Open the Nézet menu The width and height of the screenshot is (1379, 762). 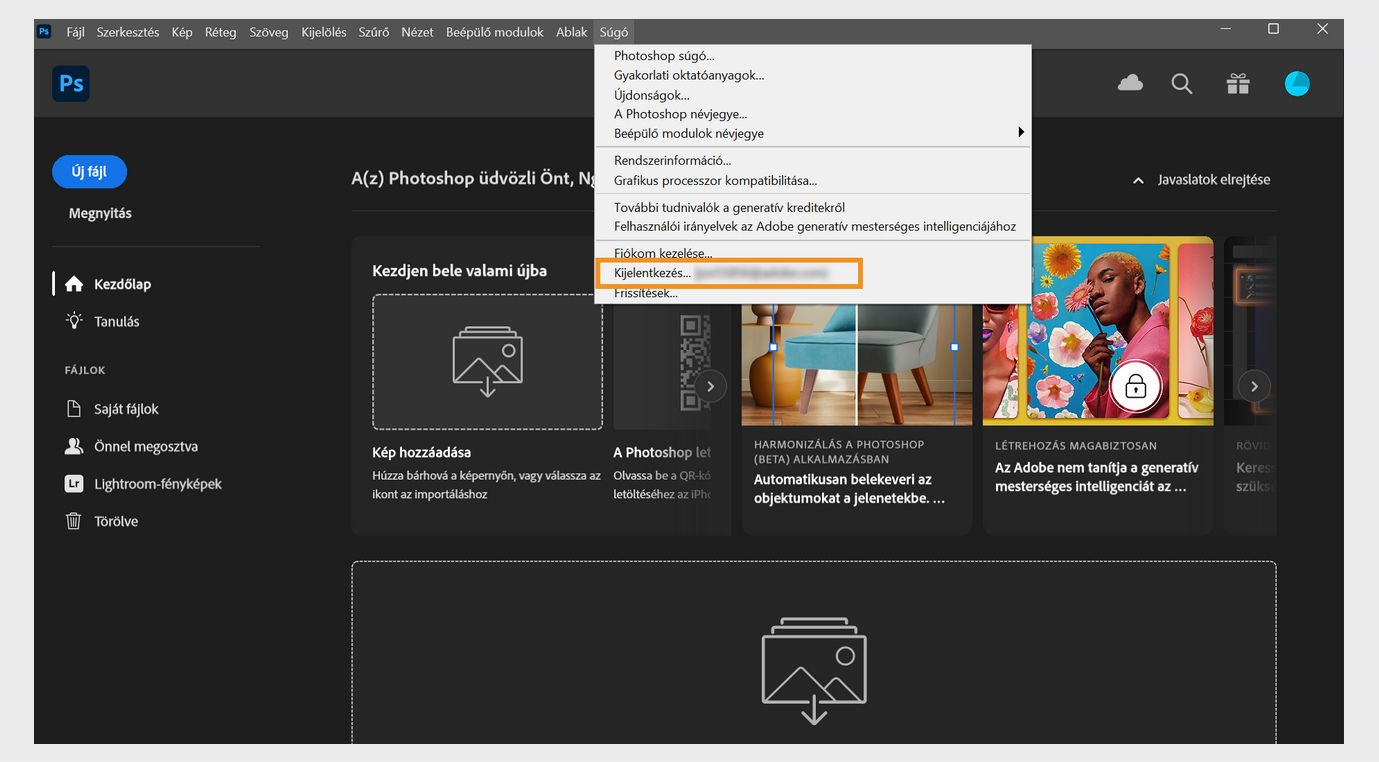417,32
